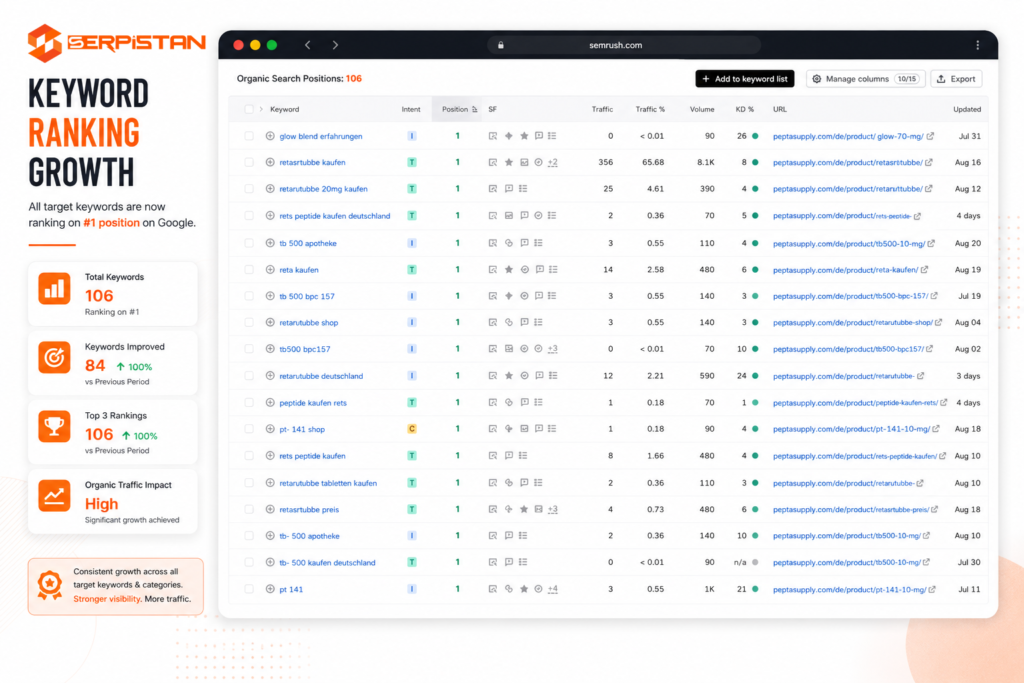Open the retasrtubbe preis keyword link
The image size is (1024, 683).
tap(309, 509)
